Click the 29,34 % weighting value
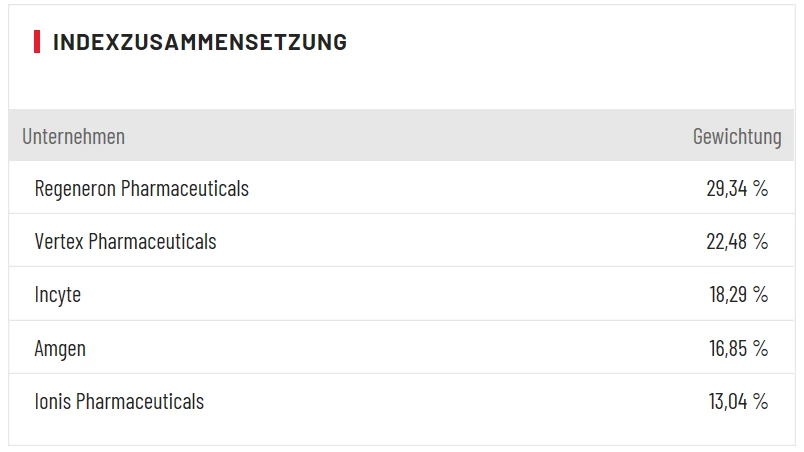The image size is (804, 452). click(x=737, y=188)
